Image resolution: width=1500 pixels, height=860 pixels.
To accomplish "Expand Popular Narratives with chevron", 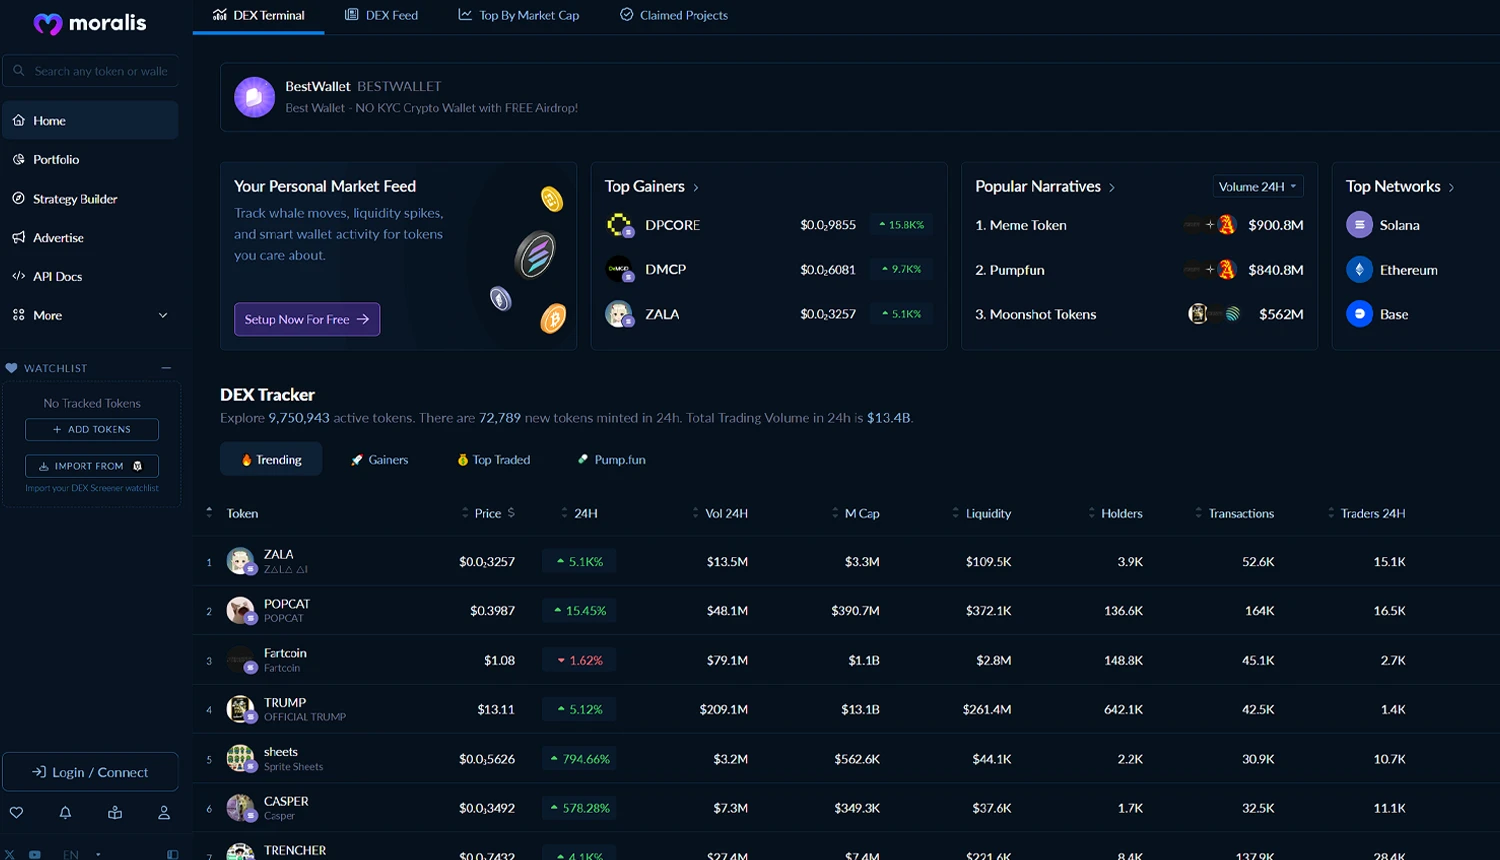I will pyautogui.click(x=1112, y=188).
